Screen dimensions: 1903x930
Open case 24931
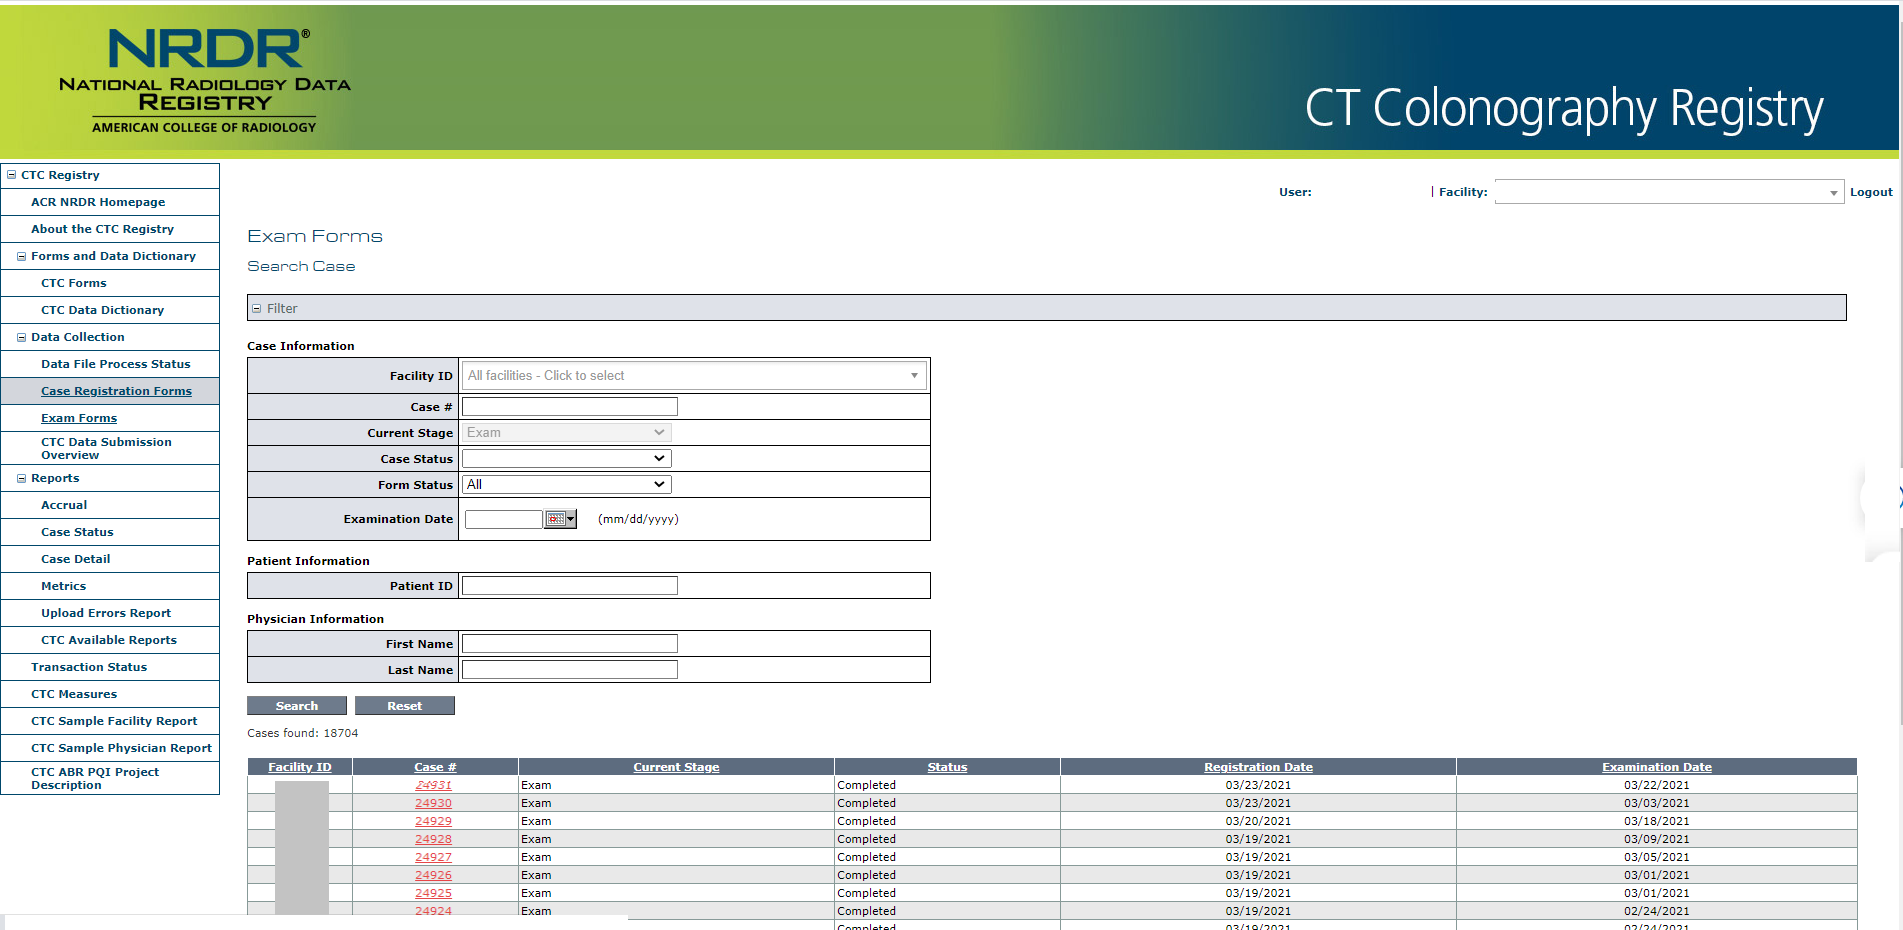pos(434,785)
